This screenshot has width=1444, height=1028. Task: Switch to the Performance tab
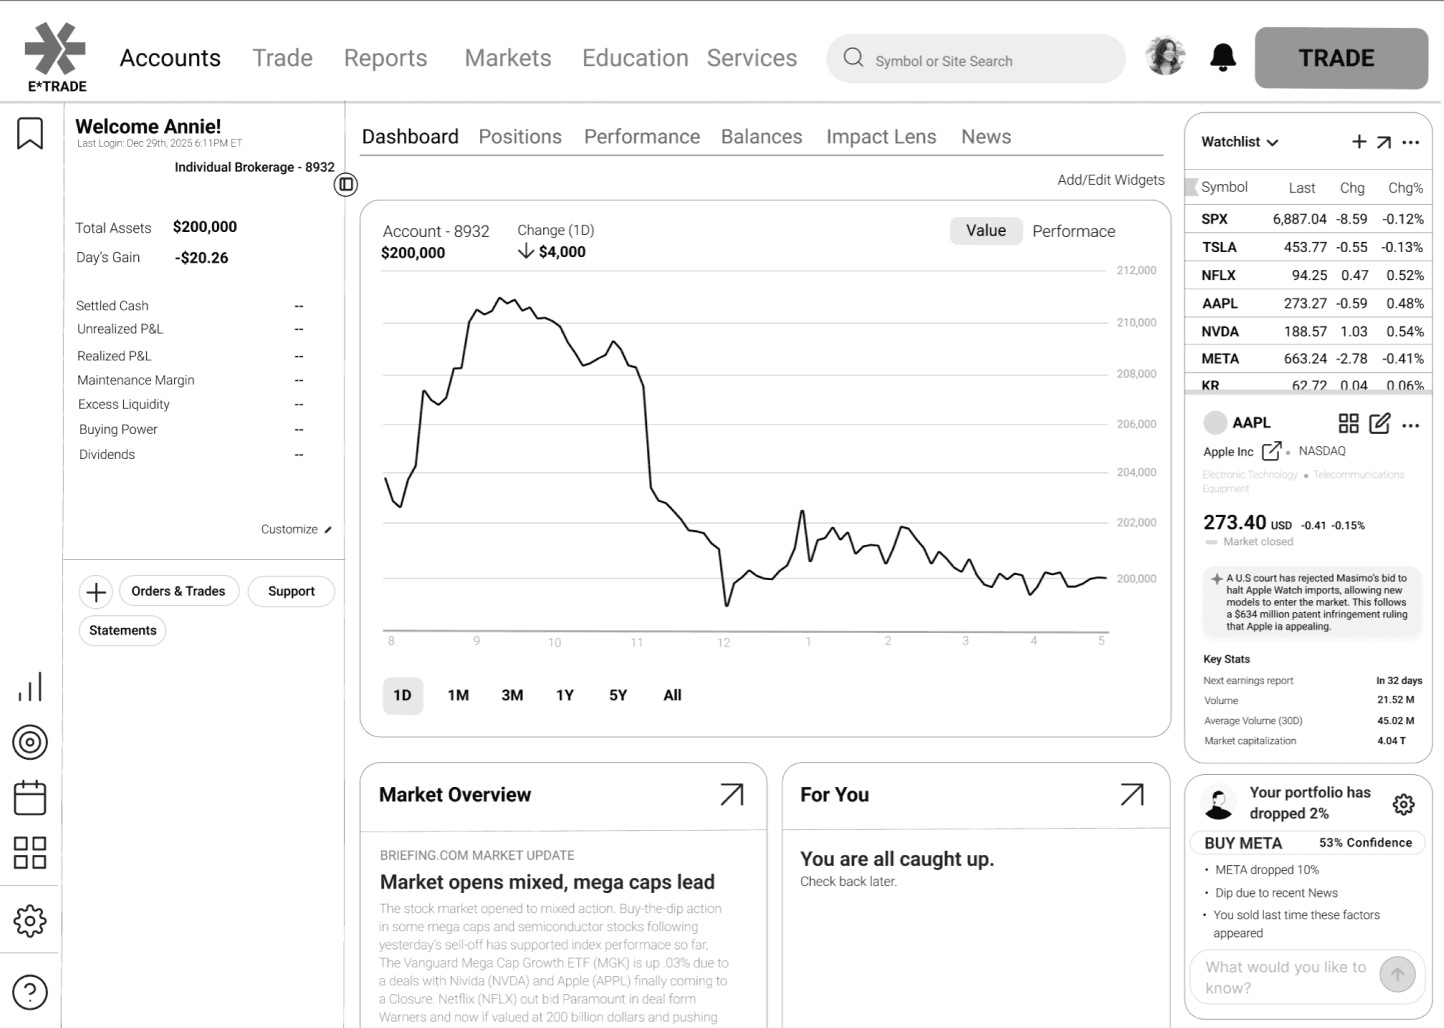click(642, 137)
